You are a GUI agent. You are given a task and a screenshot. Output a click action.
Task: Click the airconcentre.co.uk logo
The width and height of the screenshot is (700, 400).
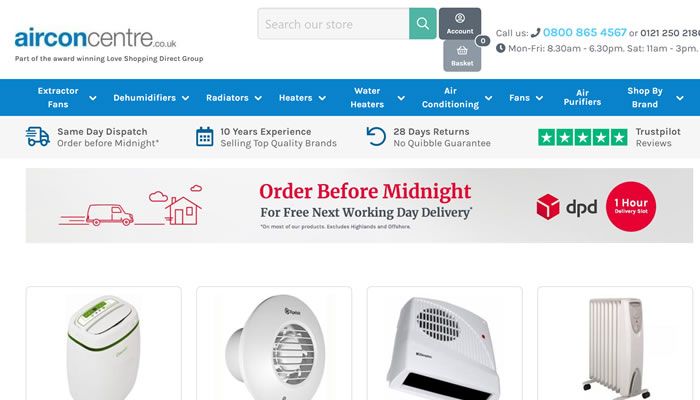point(95,38)
